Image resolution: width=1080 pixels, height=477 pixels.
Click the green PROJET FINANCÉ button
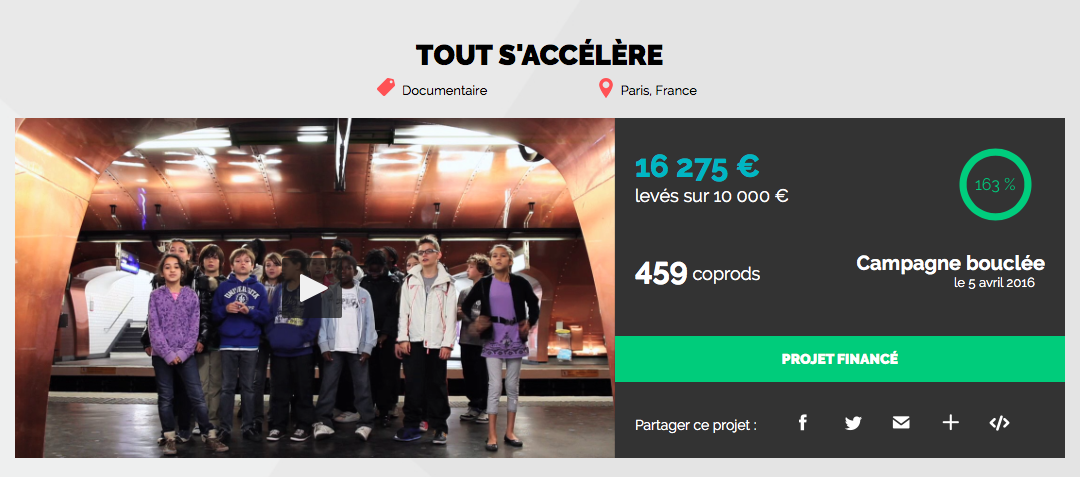(840, 359)
